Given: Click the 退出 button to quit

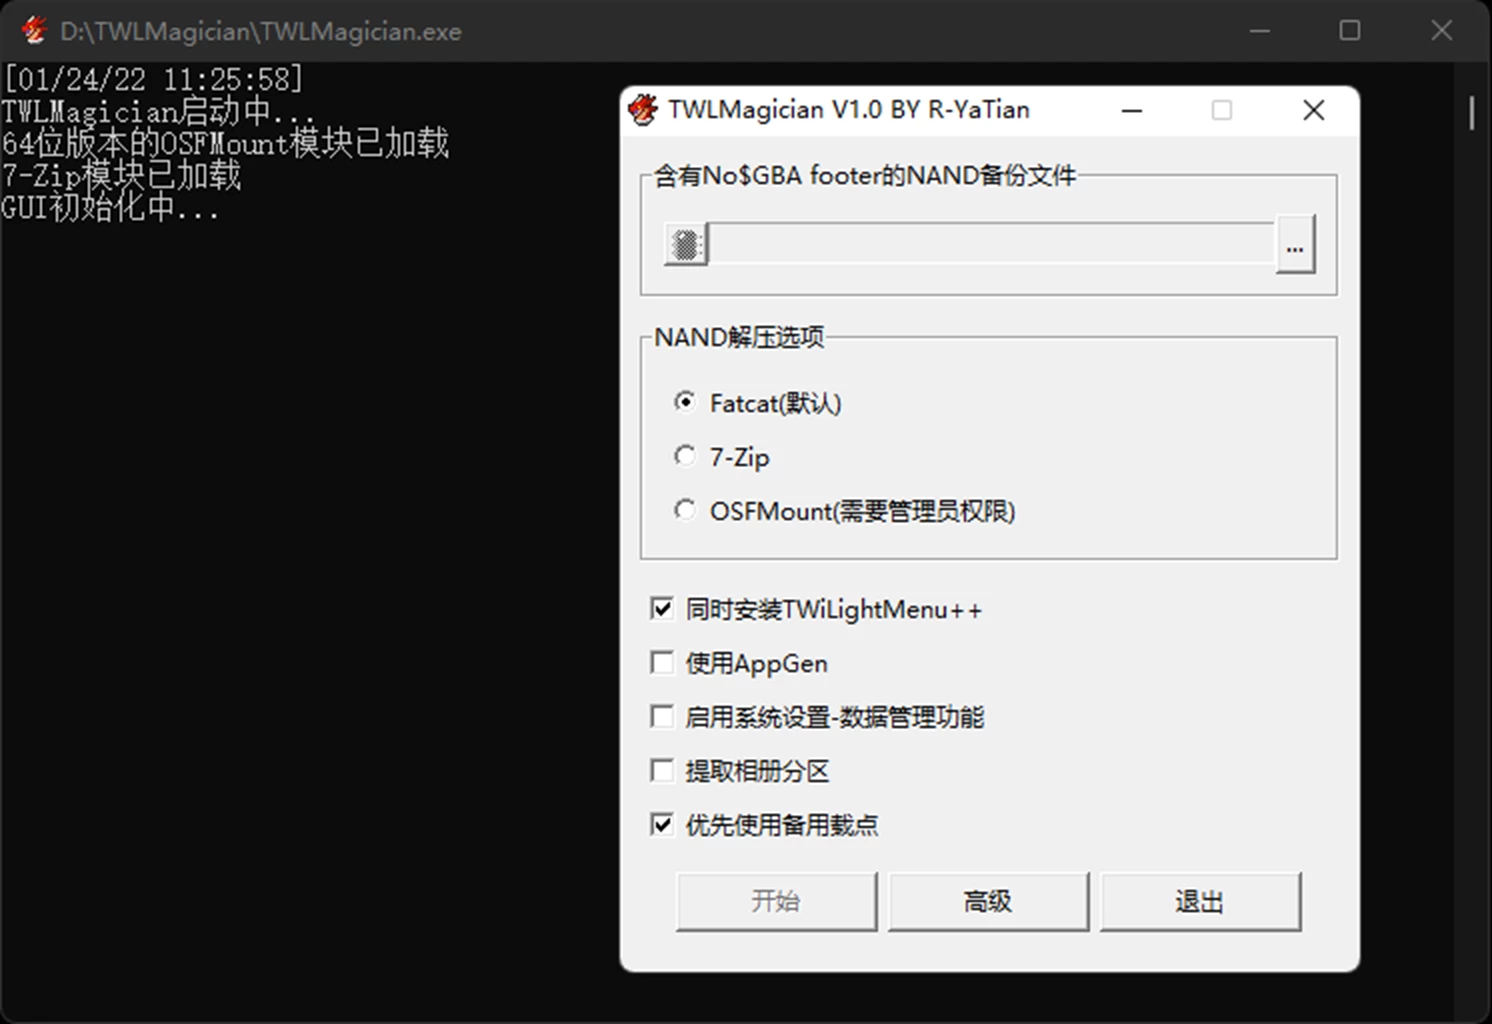Looking at the screenshot, I should 1200,901.
